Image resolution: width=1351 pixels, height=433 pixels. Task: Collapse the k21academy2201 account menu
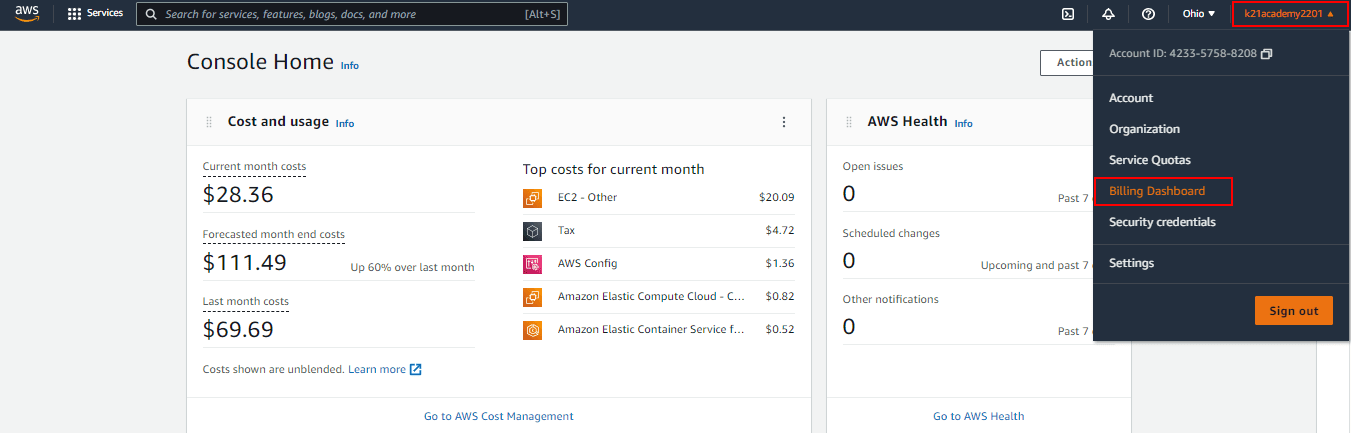click(1289, 14)
